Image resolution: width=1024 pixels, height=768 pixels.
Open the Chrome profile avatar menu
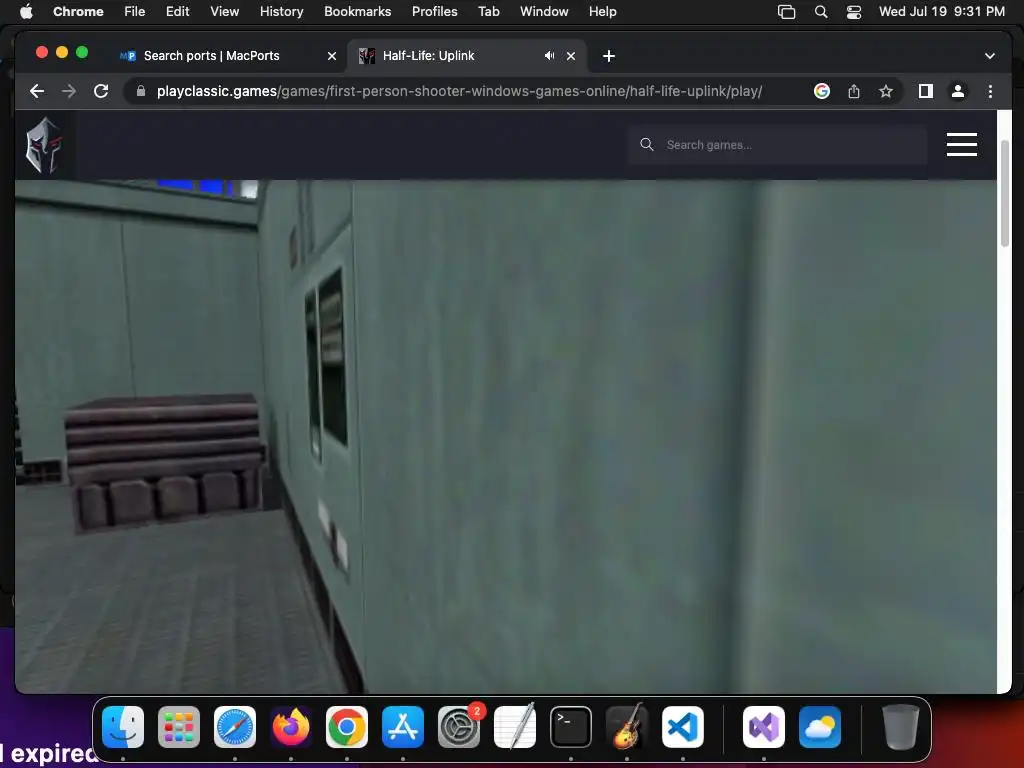tap(957, 91)
